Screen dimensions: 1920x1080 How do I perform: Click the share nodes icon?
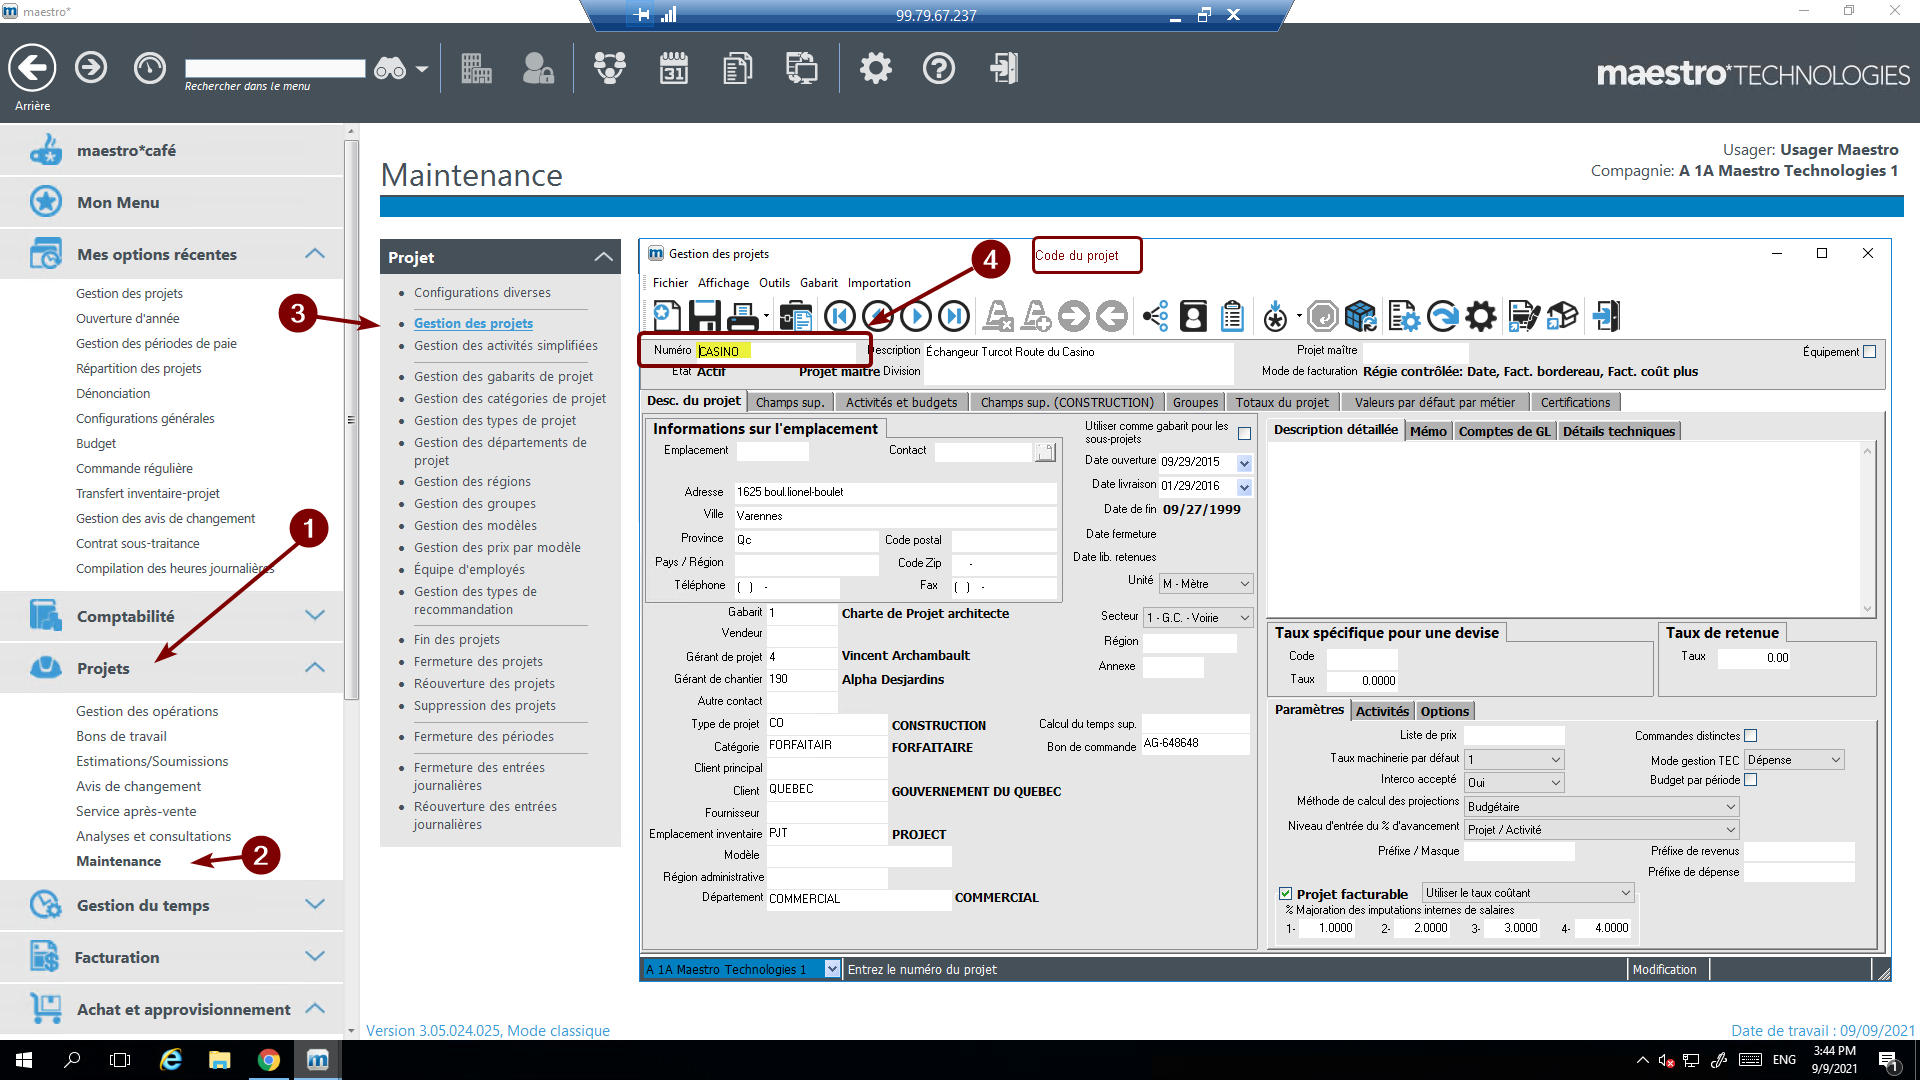click(1155, 316)
